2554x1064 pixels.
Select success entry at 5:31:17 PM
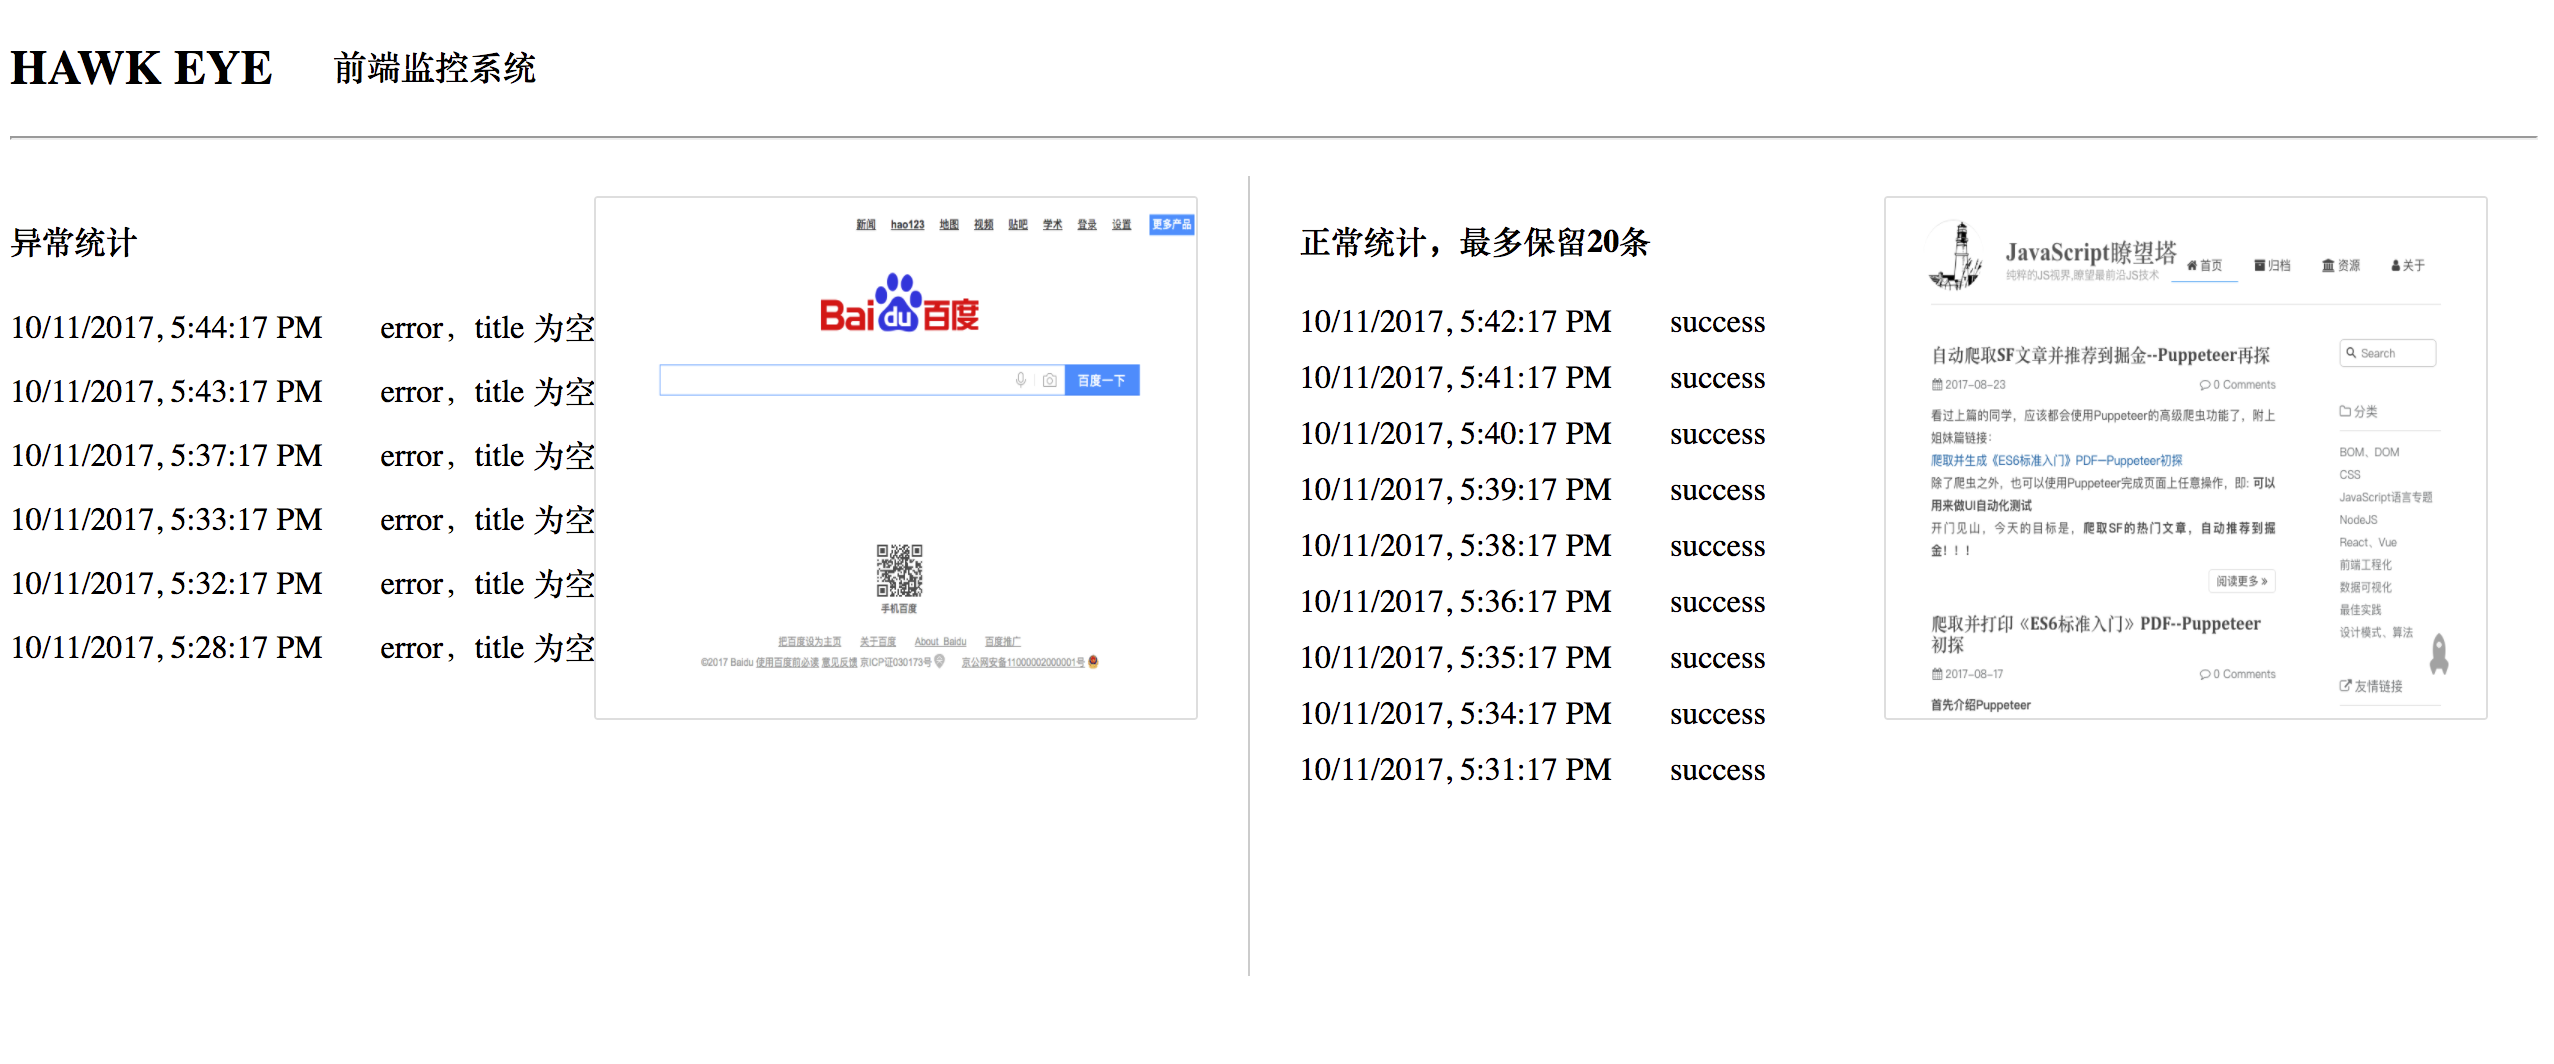point(1533,770)
